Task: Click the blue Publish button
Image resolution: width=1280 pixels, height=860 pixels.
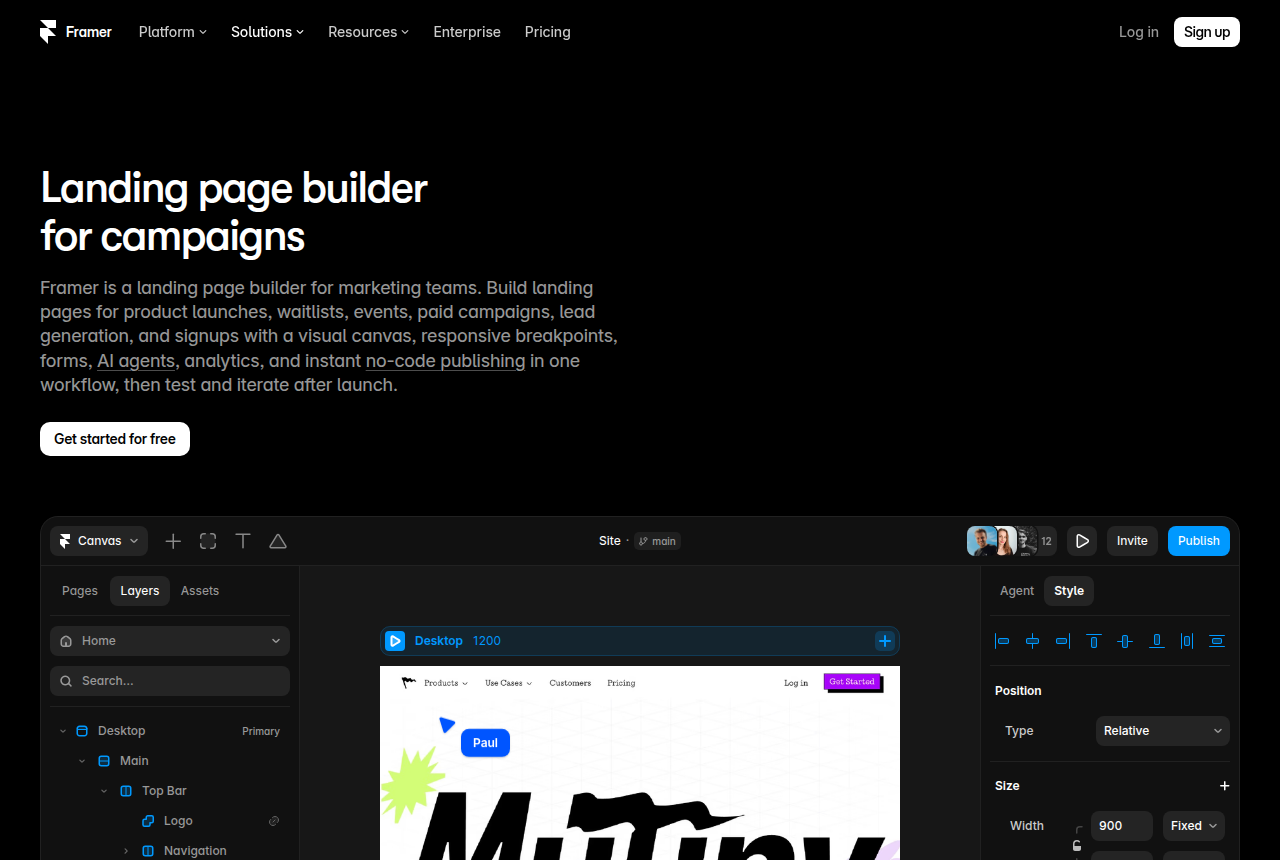Action: pos(1199,541)
